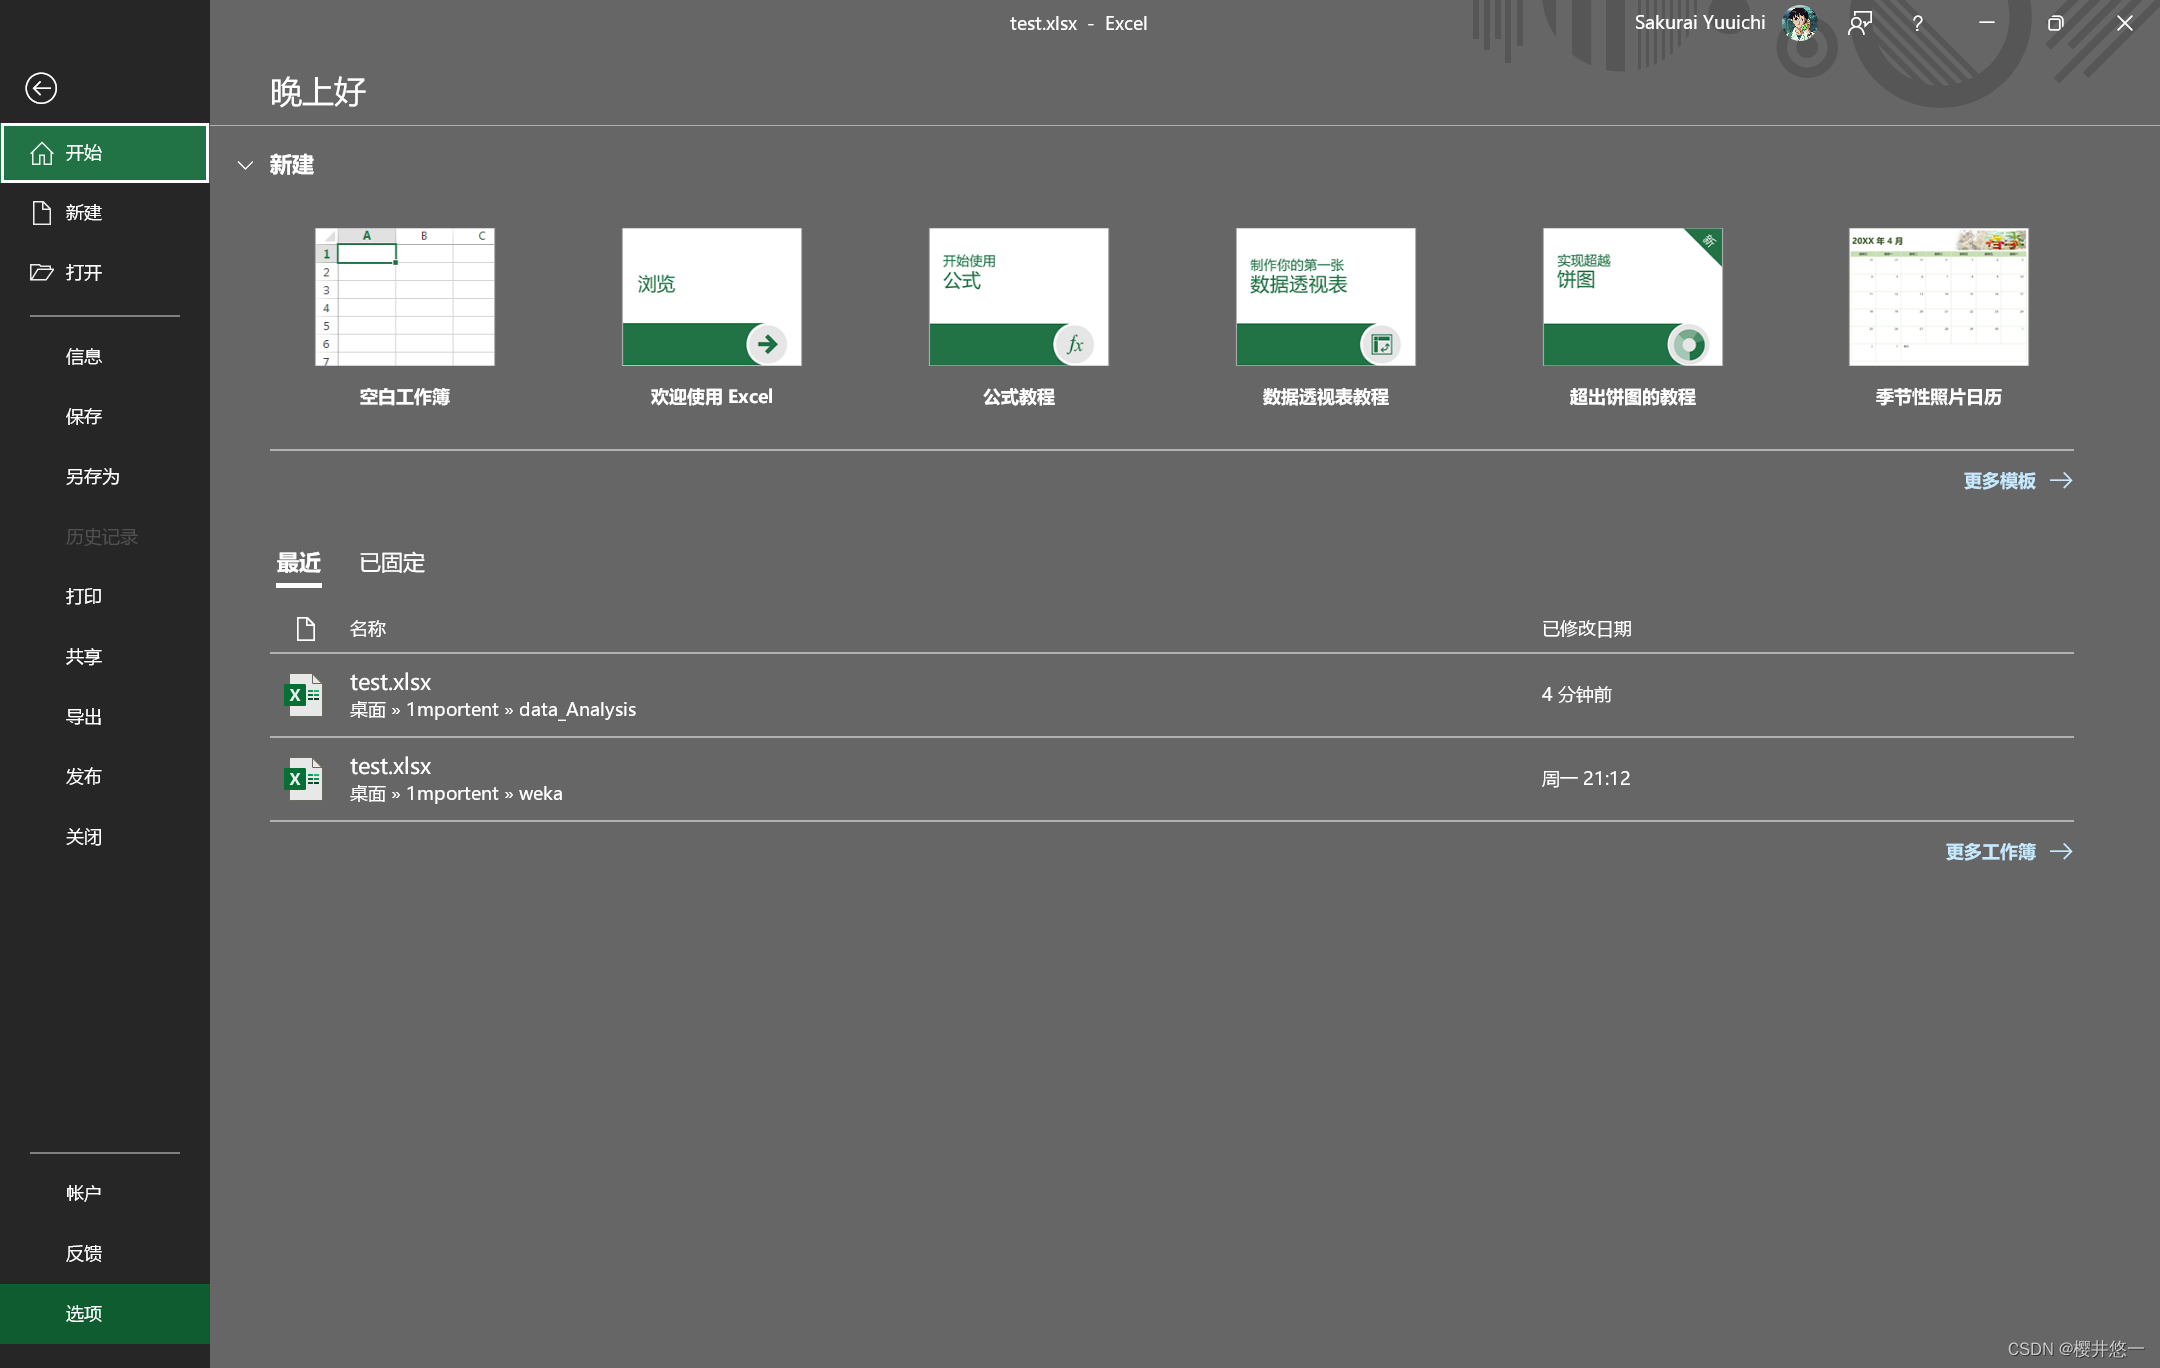The height and width of the screenshot is (1368, 2160).
Task: Click the new document icon beside 新建
Action: coord(42,213)
